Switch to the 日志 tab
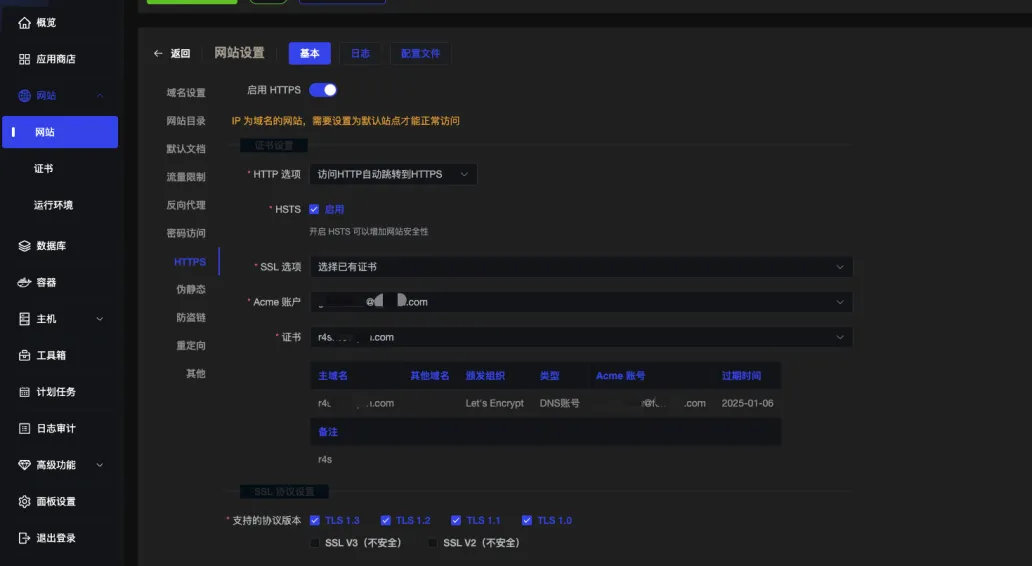 click(360, 54)
